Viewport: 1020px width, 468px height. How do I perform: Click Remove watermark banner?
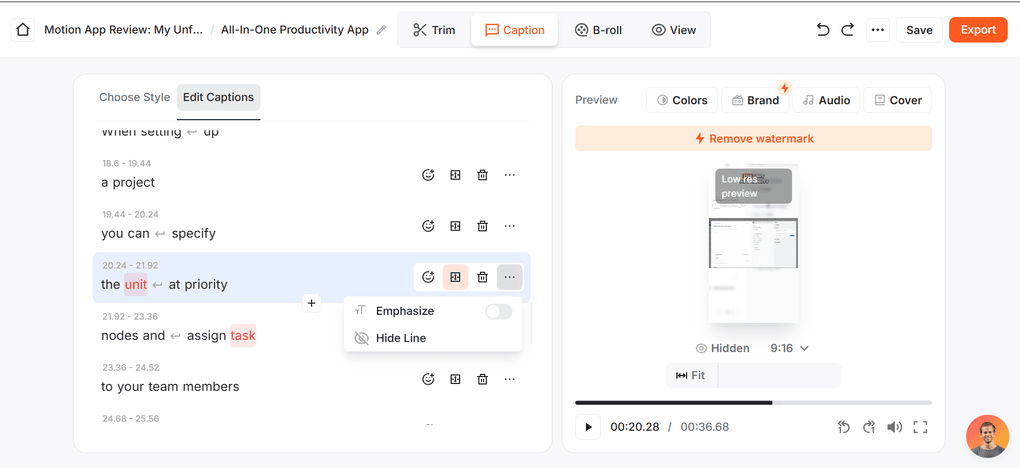pyautogui.click(x=753, y=139)
